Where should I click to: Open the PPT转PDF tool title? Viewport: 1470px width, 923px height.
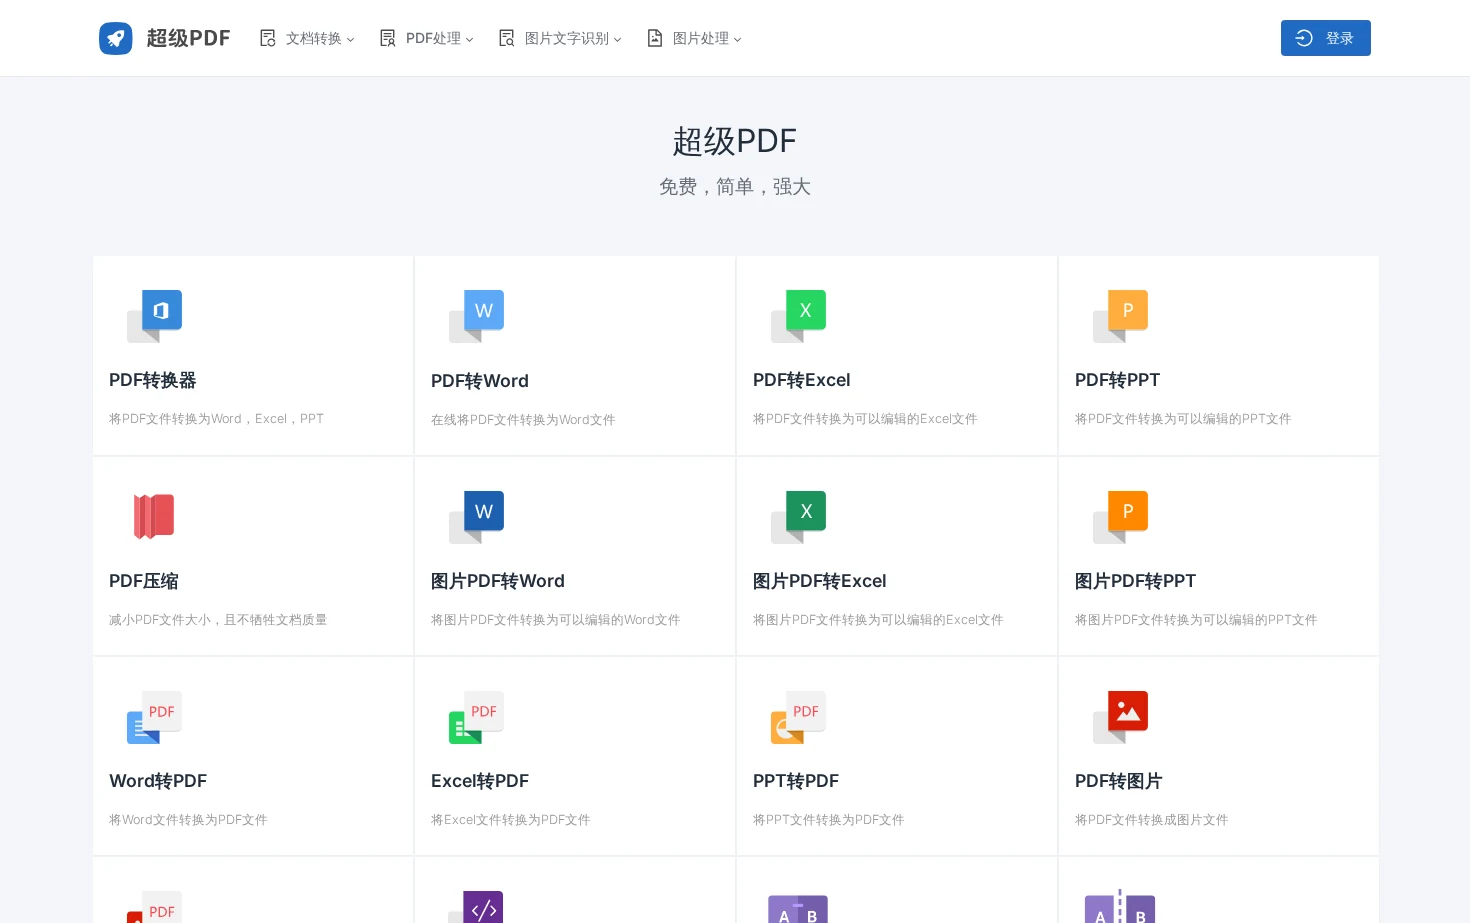(796, 781)
